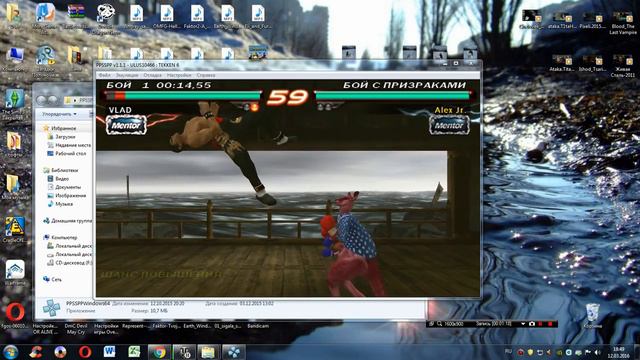
Task: Click the volume speaker tray icon
Action: click(x=598, y=352)
